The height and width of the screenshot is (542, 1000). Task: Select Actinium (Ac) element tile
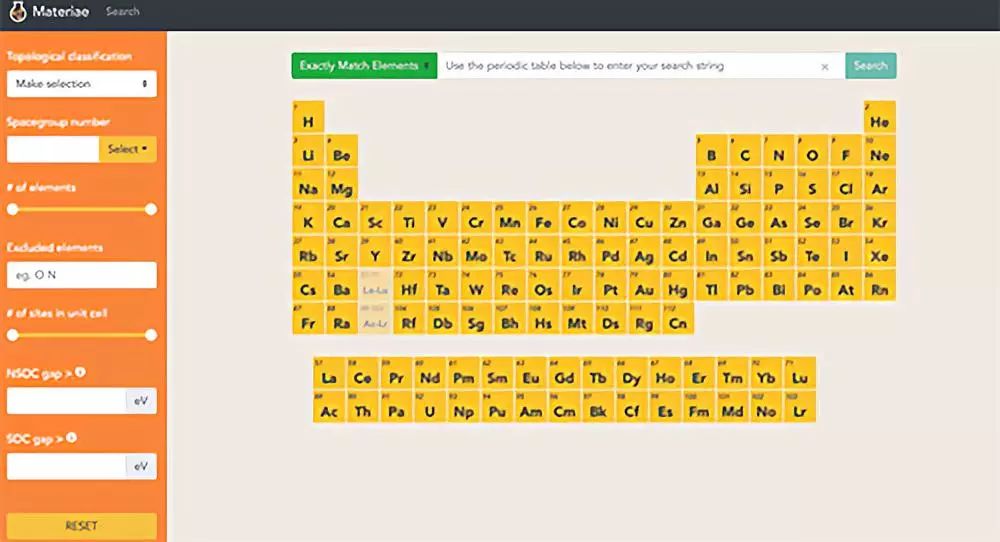pyautogui.click(x=328, y=406)
